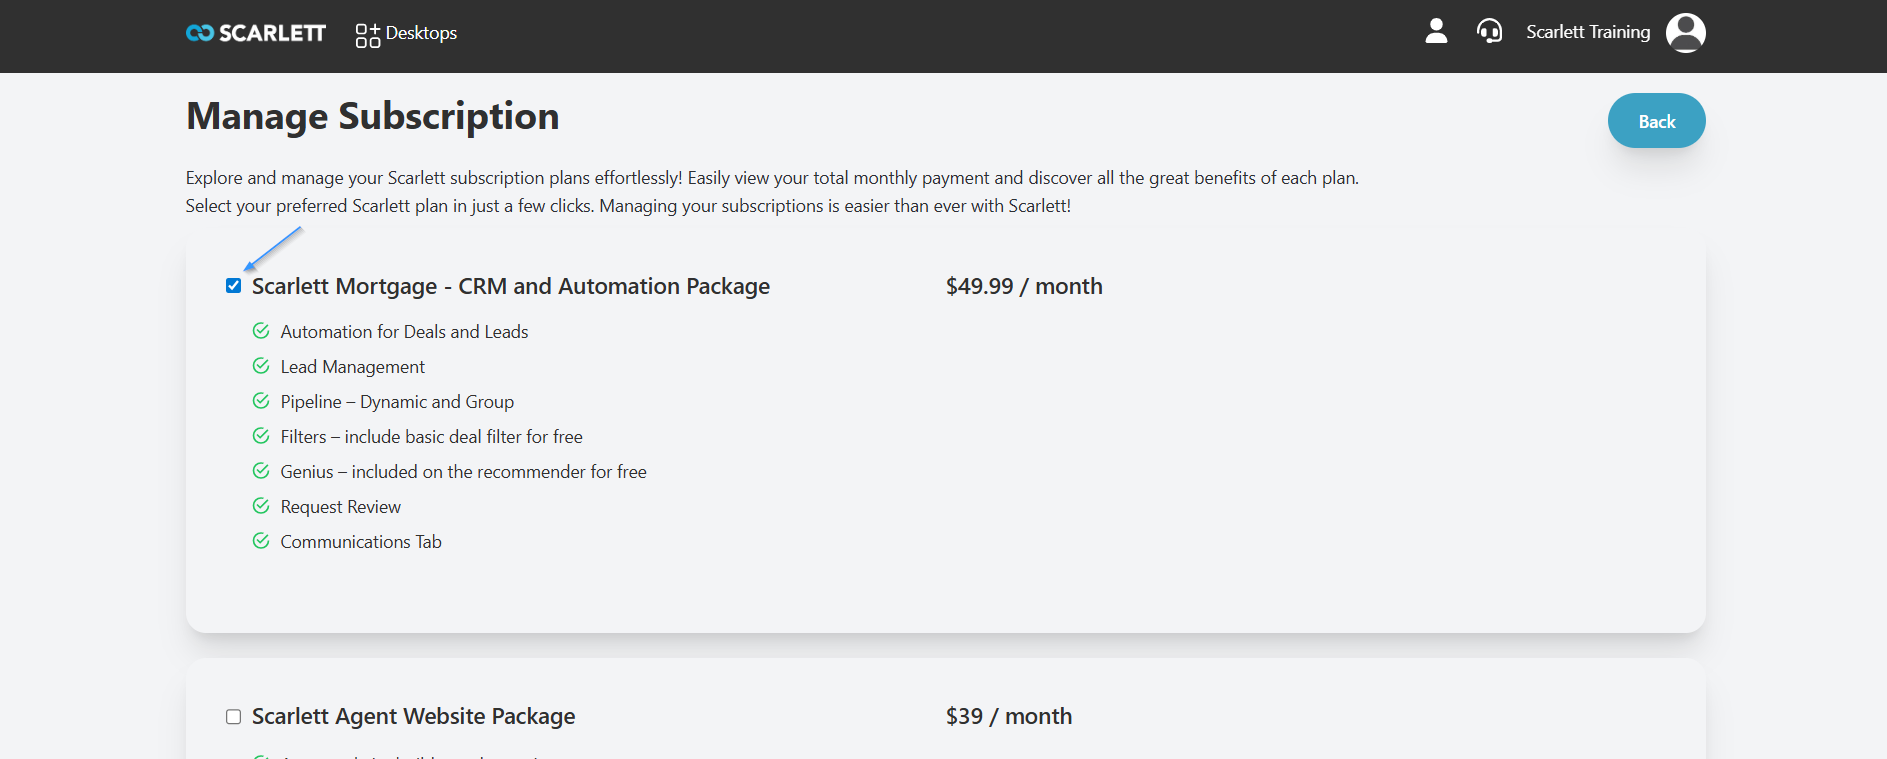
Task: Click checkmark icon beside Request Review
Action: [x=261, y=506]
